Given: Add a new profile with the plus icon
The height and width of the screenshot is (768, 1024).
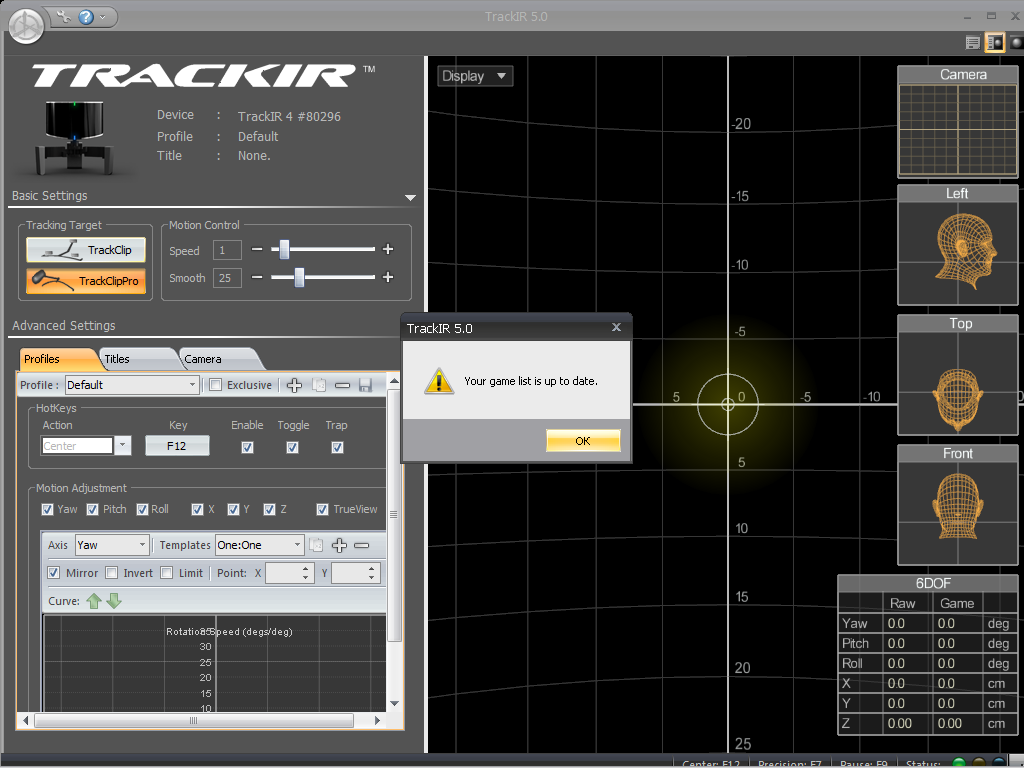Looking at the screenshot, I should [295, 385].
